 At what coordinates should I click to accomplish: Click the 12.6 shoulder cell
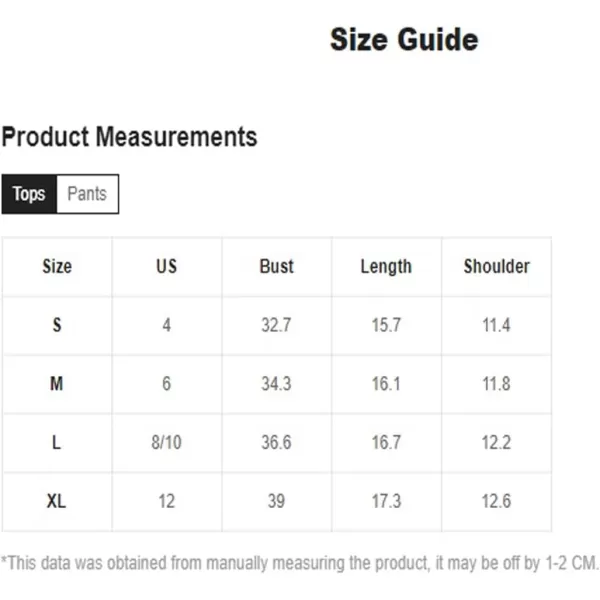[496, 501]
